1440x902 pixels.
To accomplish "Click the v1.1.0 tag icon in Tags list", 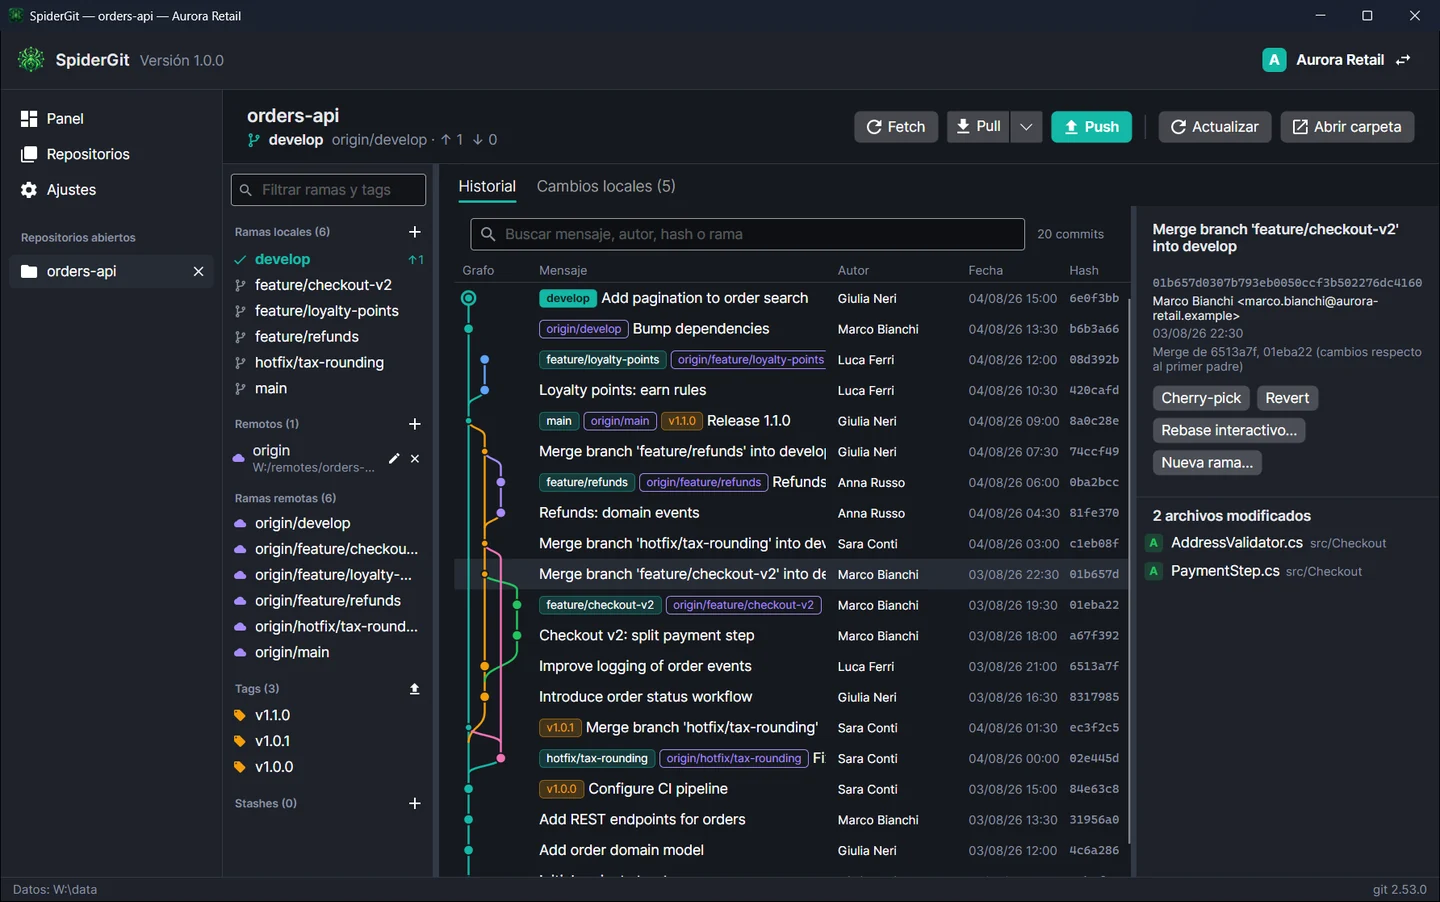I will (x=240, y=715).
